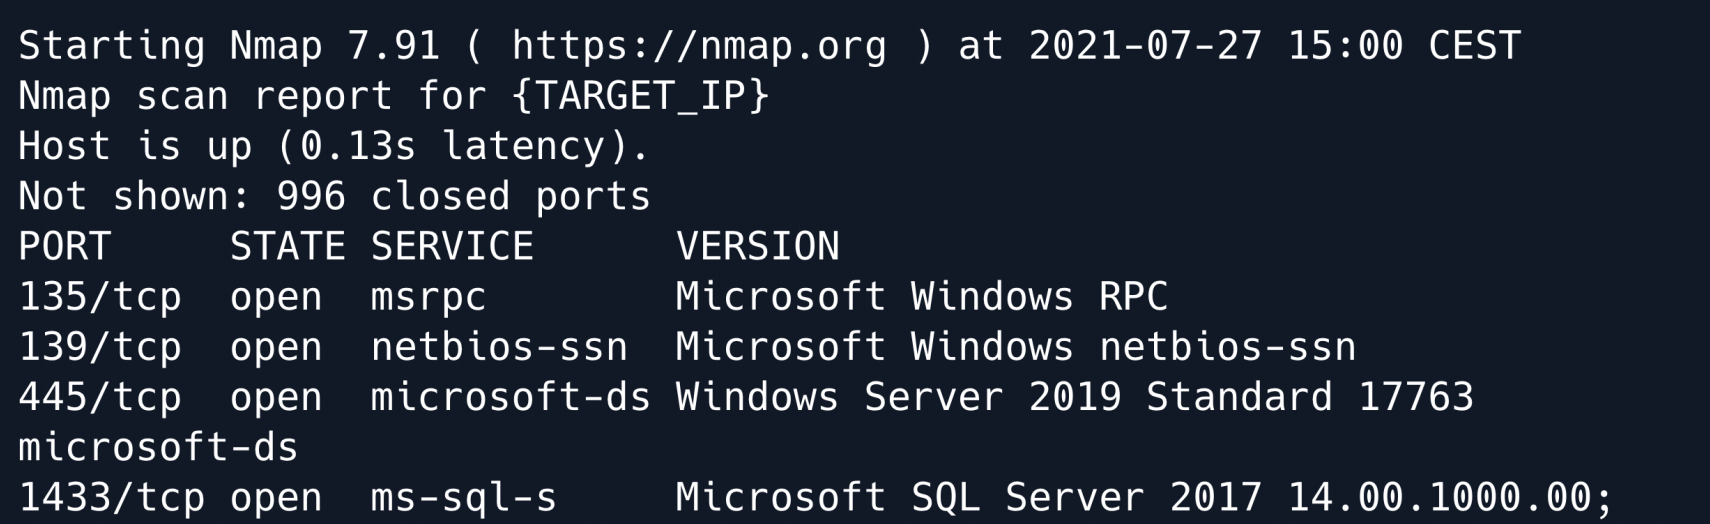Click the open state for port 135
Screen dimensions: 1710x524
click(x=276, y=297)
